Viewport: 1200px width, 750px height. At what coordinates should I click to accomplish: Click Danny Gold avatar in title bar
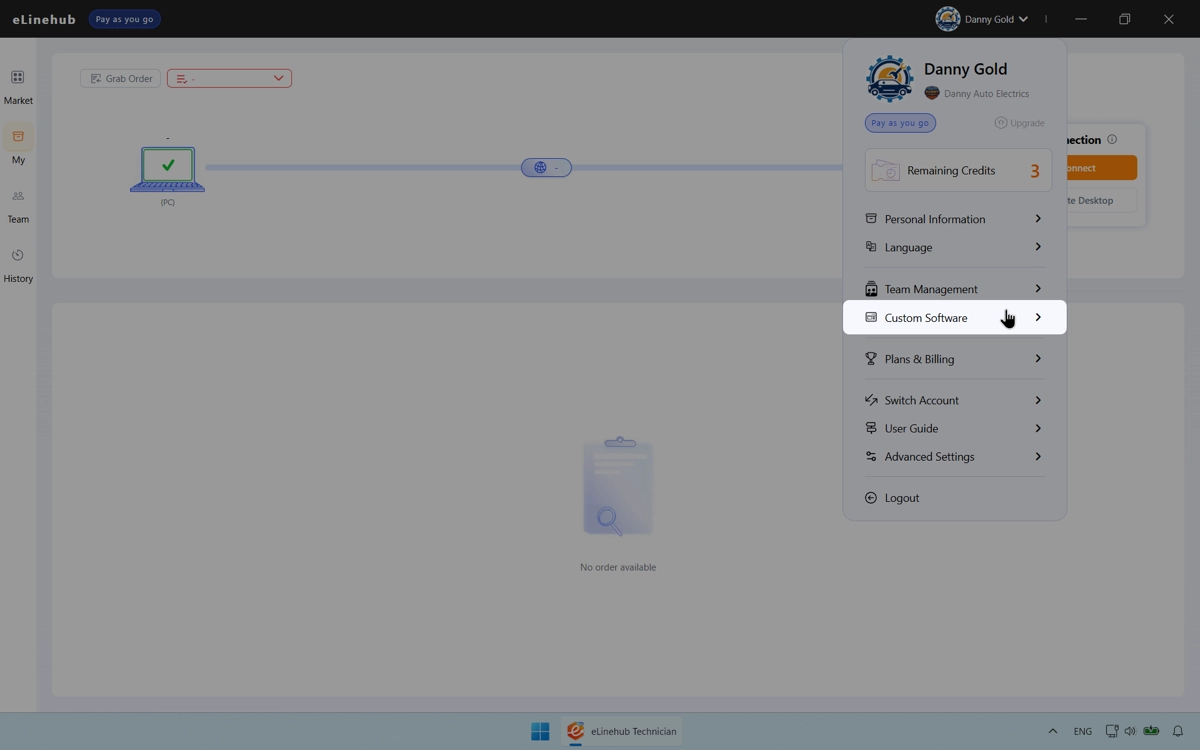click(x=947, y=19)
